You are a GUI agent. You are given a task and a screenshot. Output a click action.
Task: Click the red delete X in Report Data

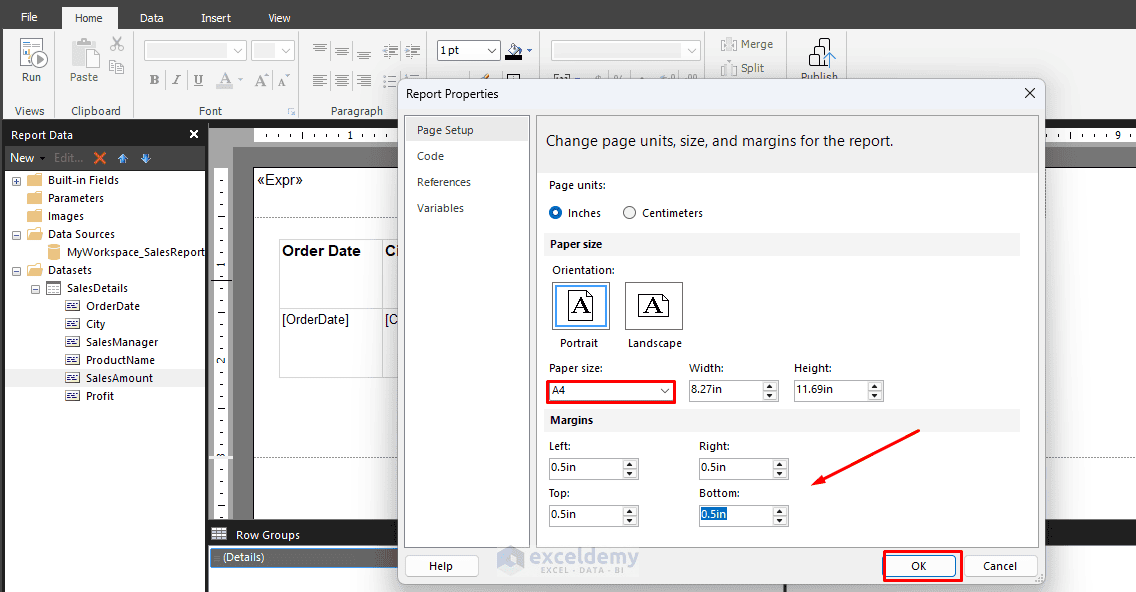coord(100,158)
